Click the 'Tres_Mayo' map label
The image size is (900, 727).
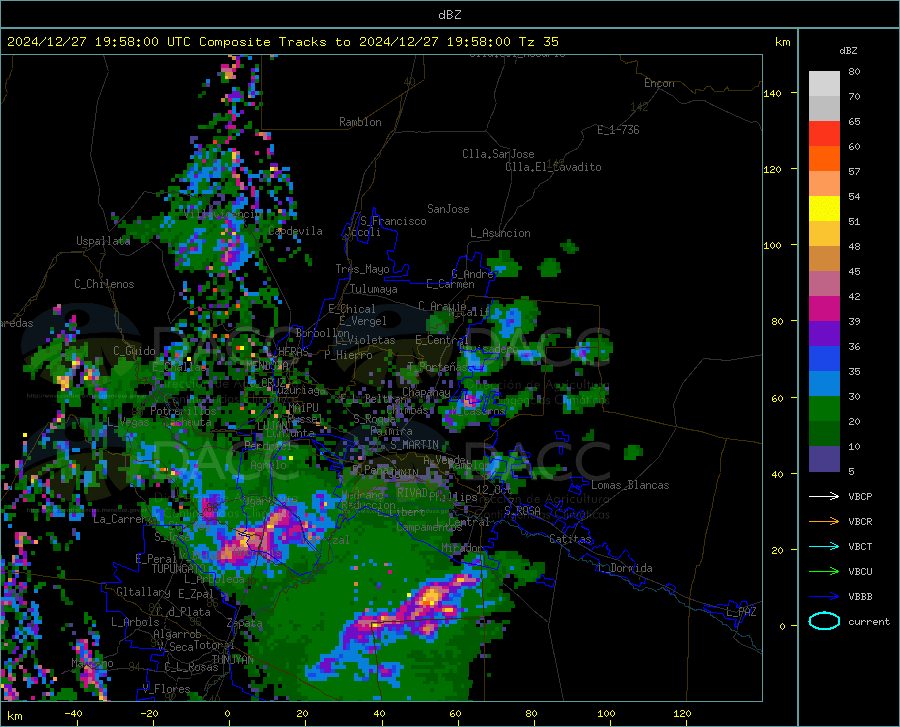pos(362,269)
